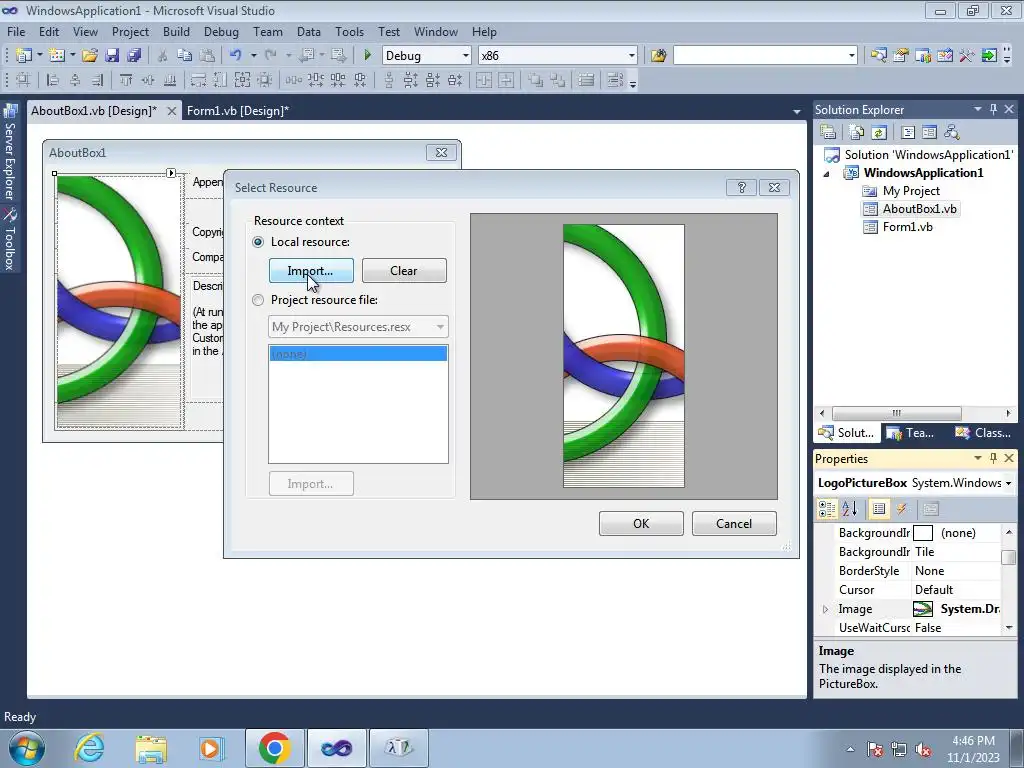
Task: Open the document tabs list dropdown arrow
Action: coord(796,112)
